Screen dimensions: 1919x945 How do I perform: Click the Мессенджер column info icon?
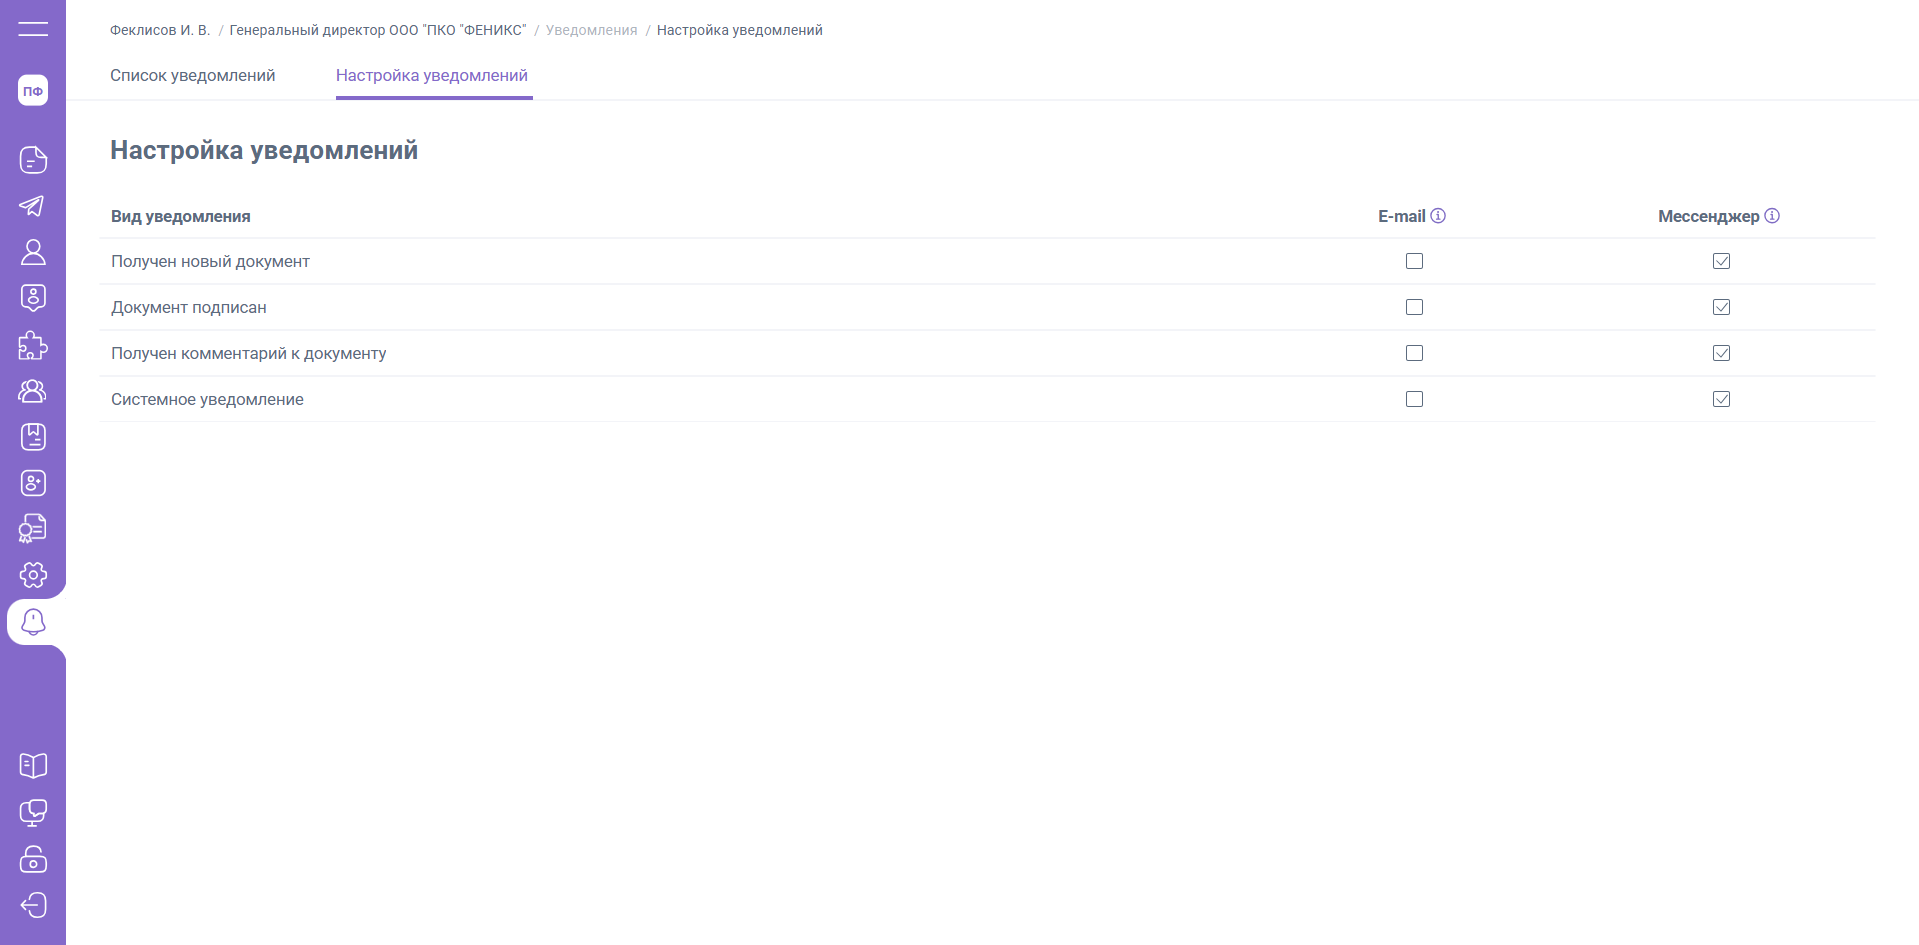1772,216
